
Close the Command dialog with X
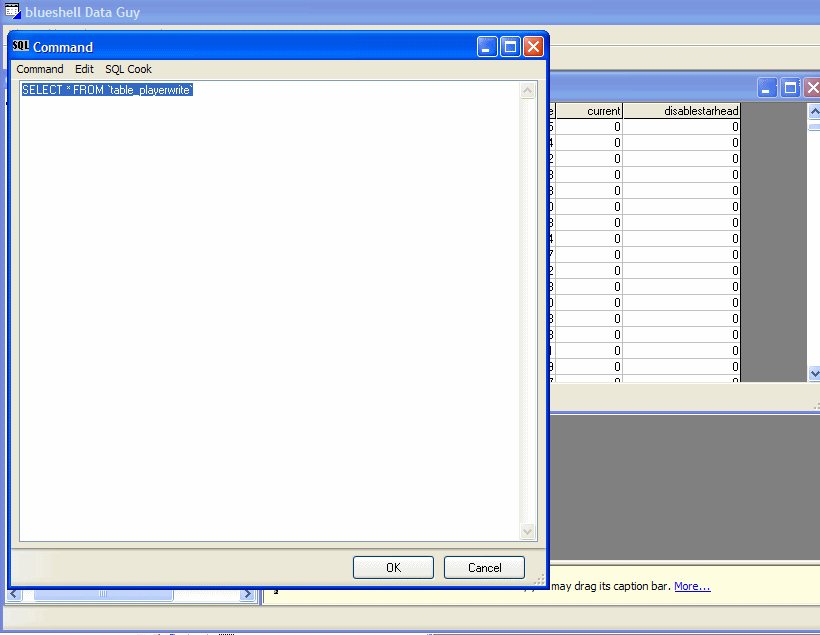533,47
